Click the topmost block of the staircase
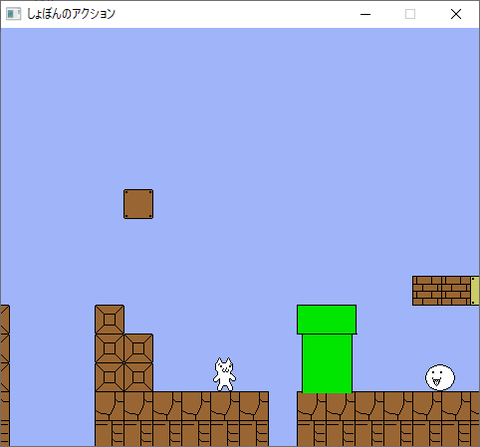This screenshot has height=447, width=480. pyautogui.click(x=109, y=319)
